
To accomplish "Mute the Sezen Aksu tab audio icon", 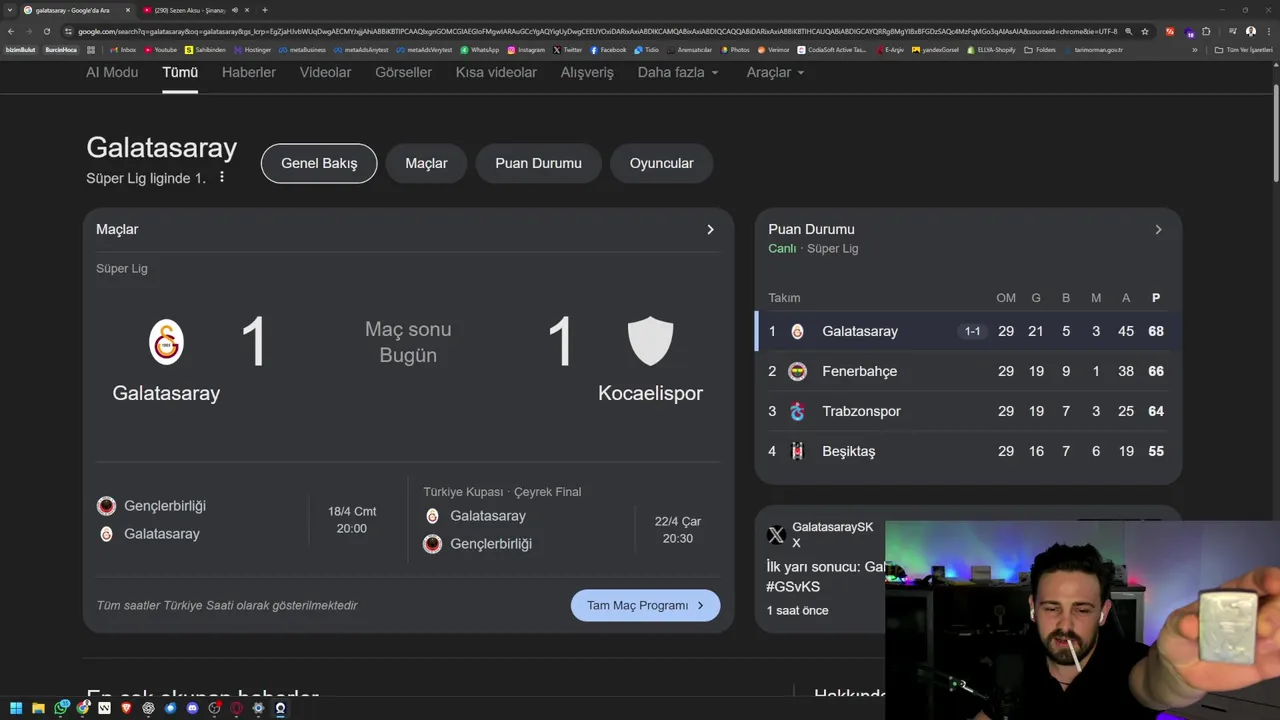I will point(235,10).
